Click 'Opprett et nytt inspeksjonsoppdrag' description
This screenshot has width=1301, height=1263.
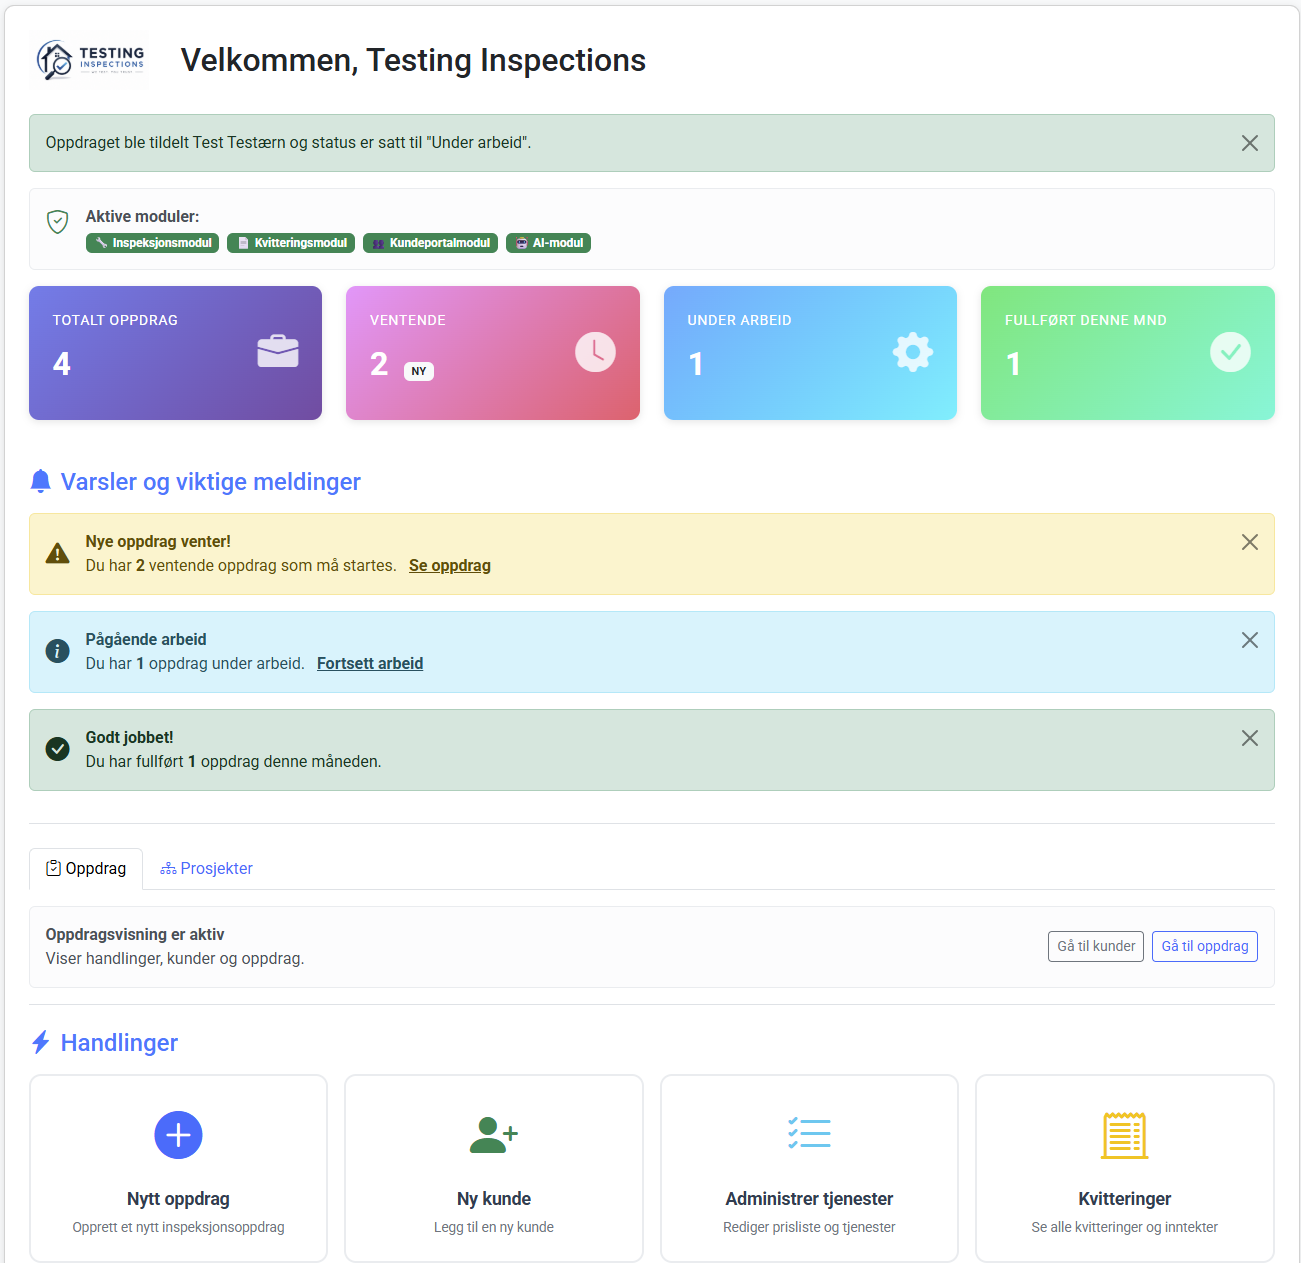[178, 1227]
